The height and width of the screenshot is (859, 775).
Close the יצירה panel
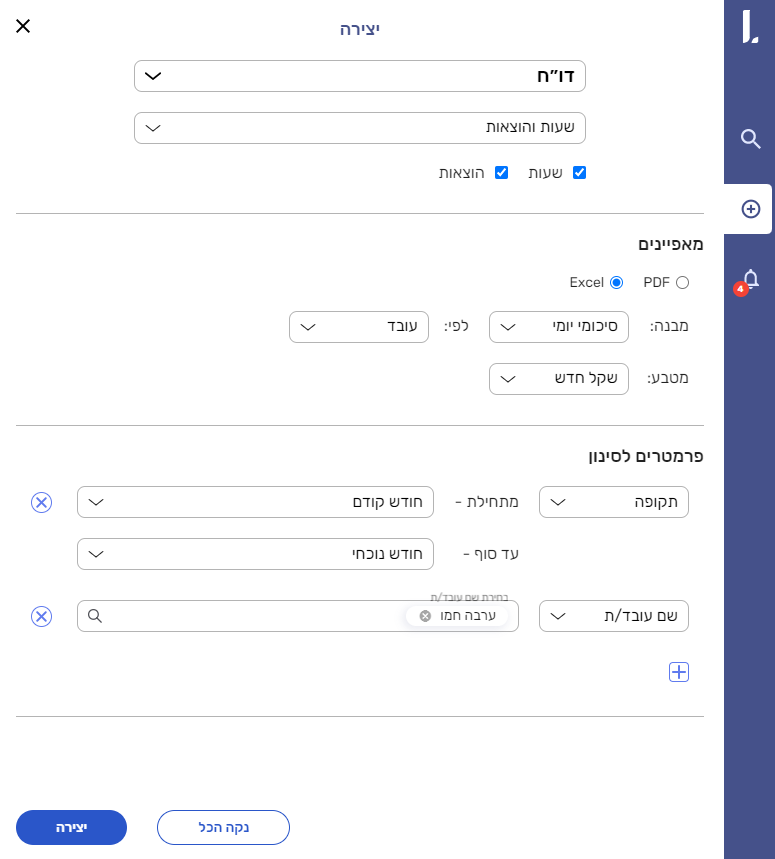pyautogui.click(x=23, y=26)
